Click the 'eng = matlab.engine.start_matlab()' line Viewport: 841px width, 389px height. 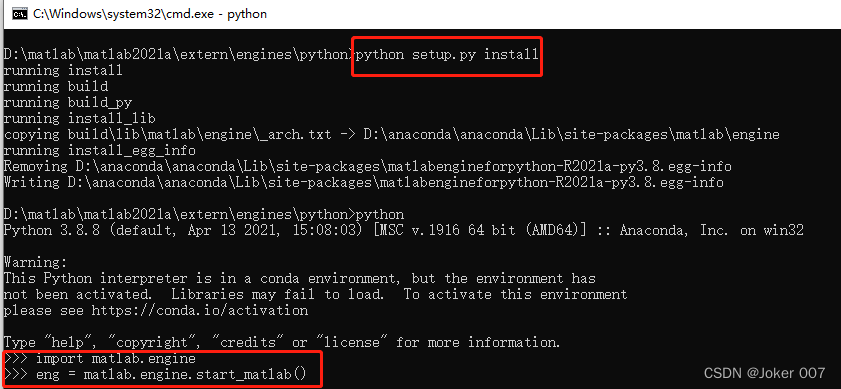click(x=155, y=374)
